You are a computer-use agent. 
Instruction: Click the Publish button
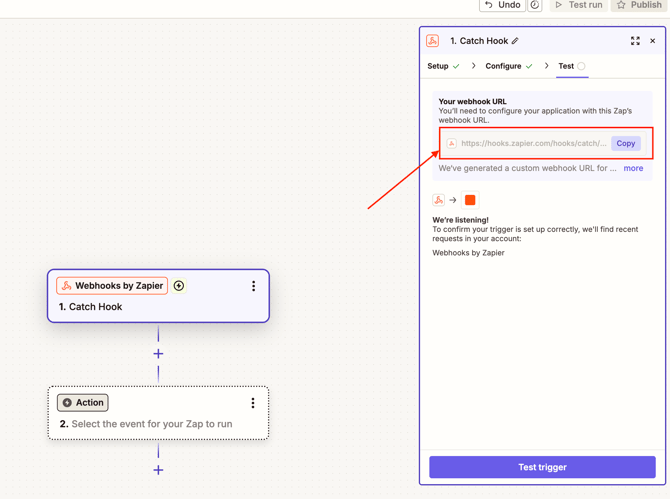point(639,5)
